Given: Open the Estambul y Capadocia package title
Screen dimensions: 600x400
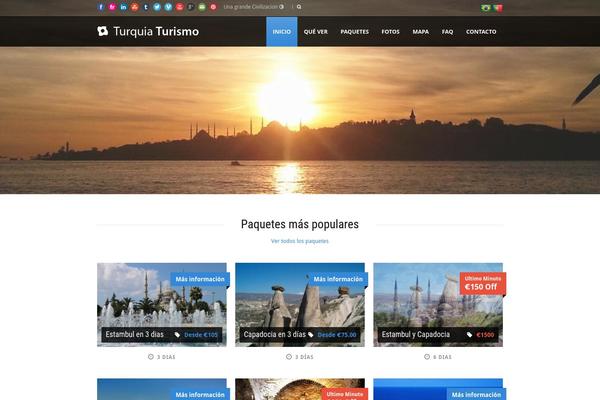Looking at the screenshot, I should pyautogui.click(x=416, y=335).
